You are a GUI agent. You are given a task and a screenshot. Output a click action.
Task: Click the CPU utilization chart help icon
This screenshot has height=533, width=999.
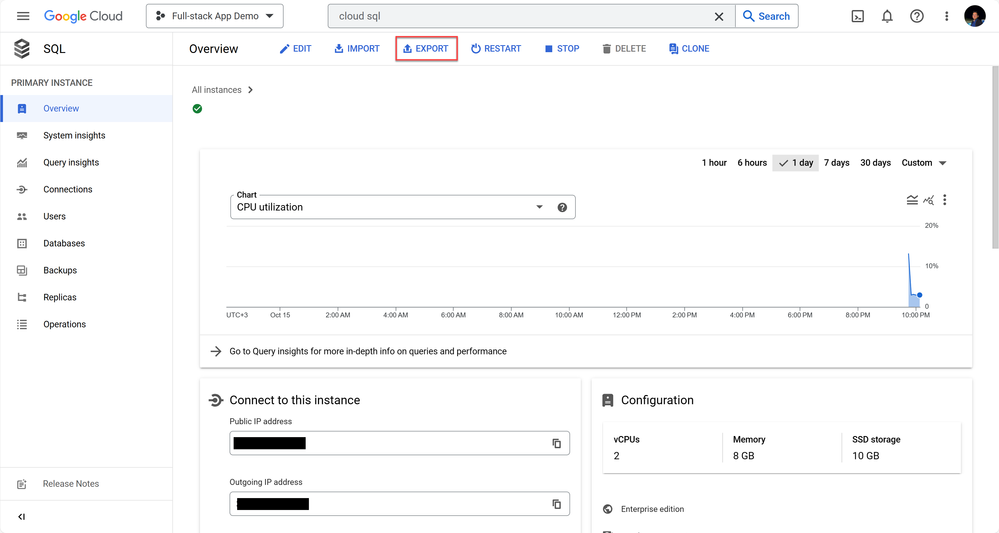[x=562, y=207]
